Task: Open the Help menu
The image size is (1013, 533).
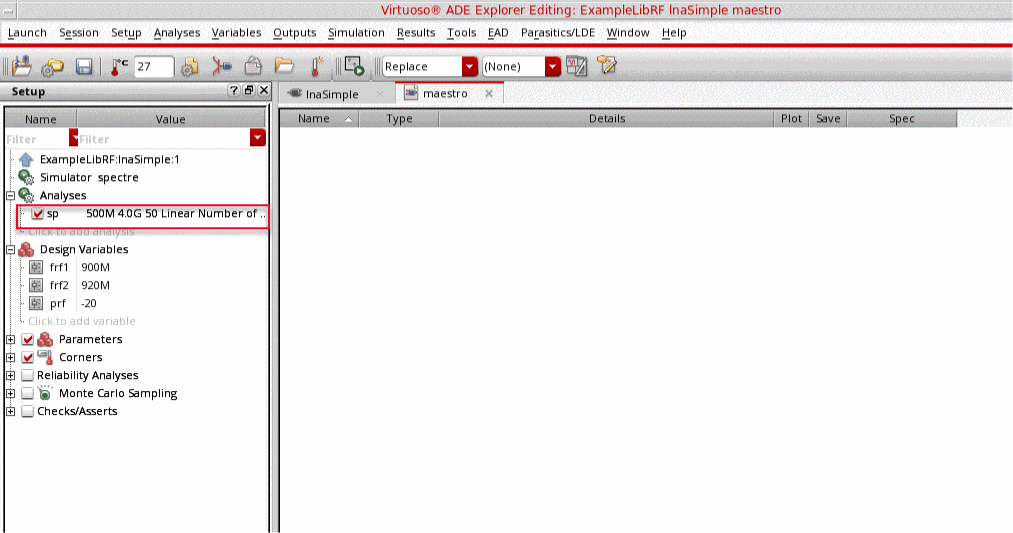Action: pyautogui.click(x=674, y=32)
